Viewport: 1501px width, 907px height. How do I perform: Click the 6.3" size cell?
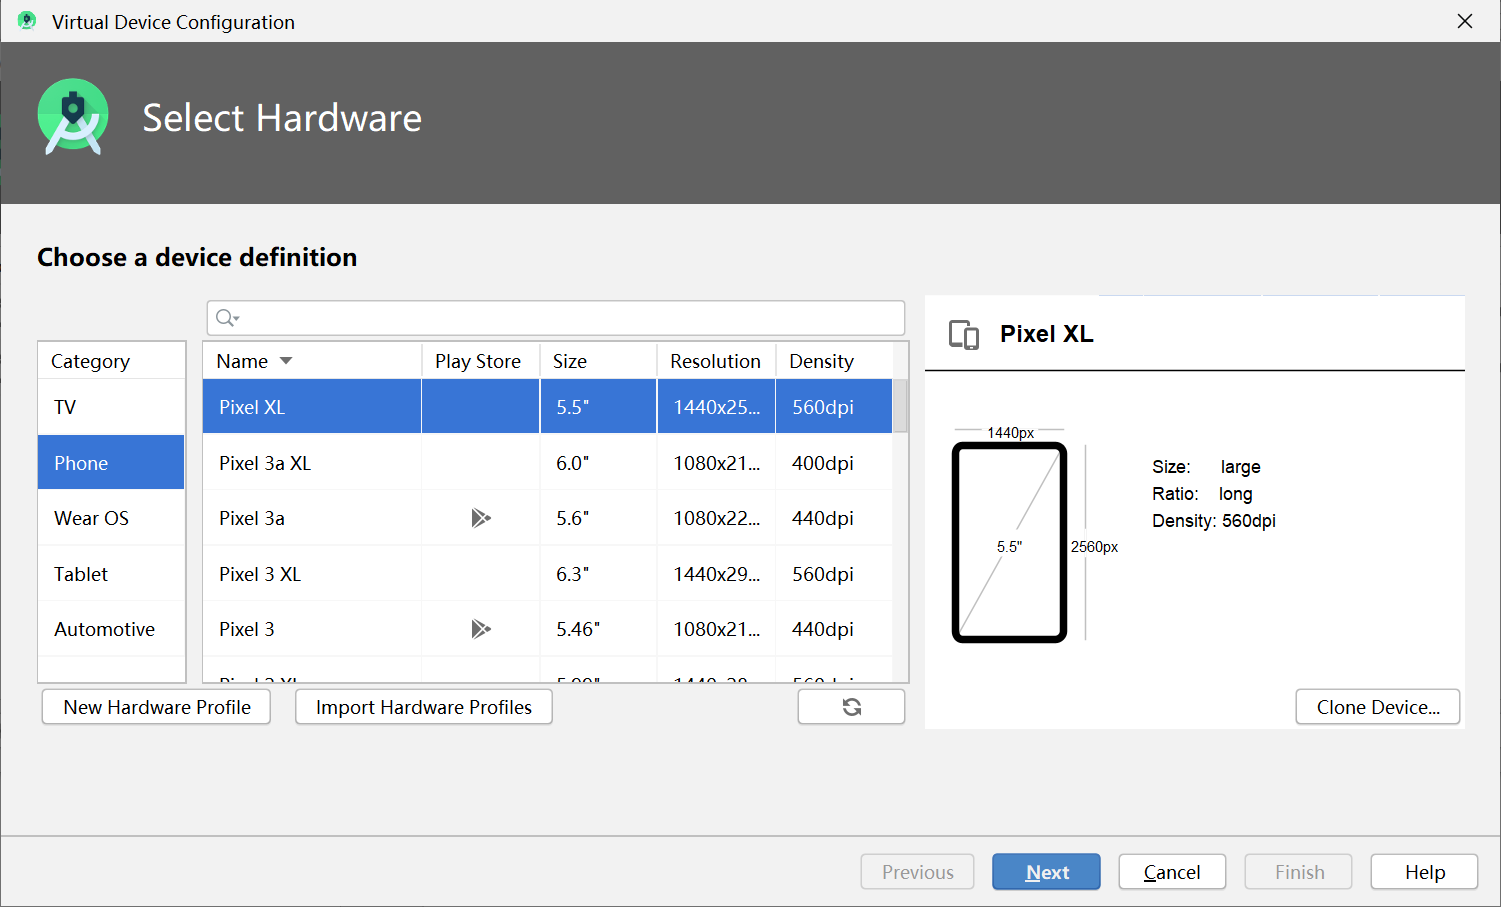[x=598, y=574]
